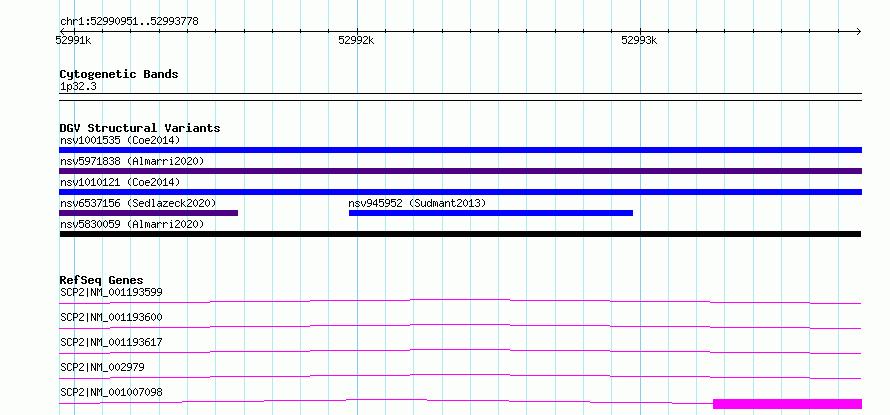The image size is (890, 415).
Task: Open the nsv5830059 (Almarri2020) label
Action: tap(132, 224)
